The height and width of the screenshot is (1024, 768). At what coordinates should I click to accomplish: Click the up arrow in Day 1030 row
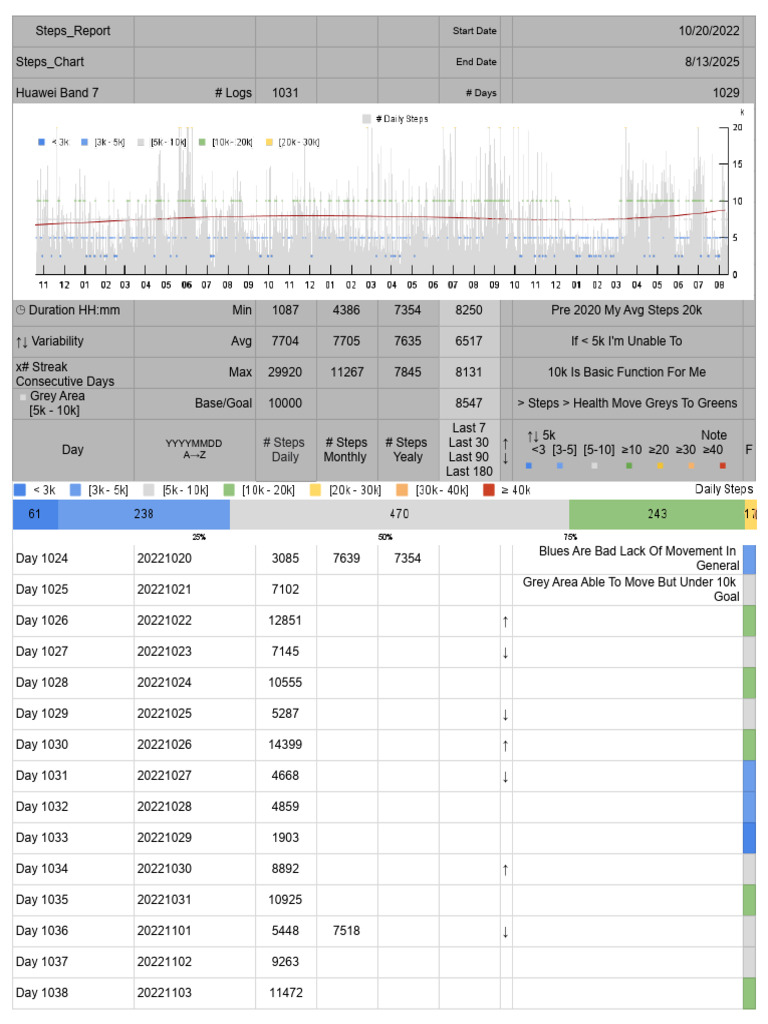coord(505,745)
